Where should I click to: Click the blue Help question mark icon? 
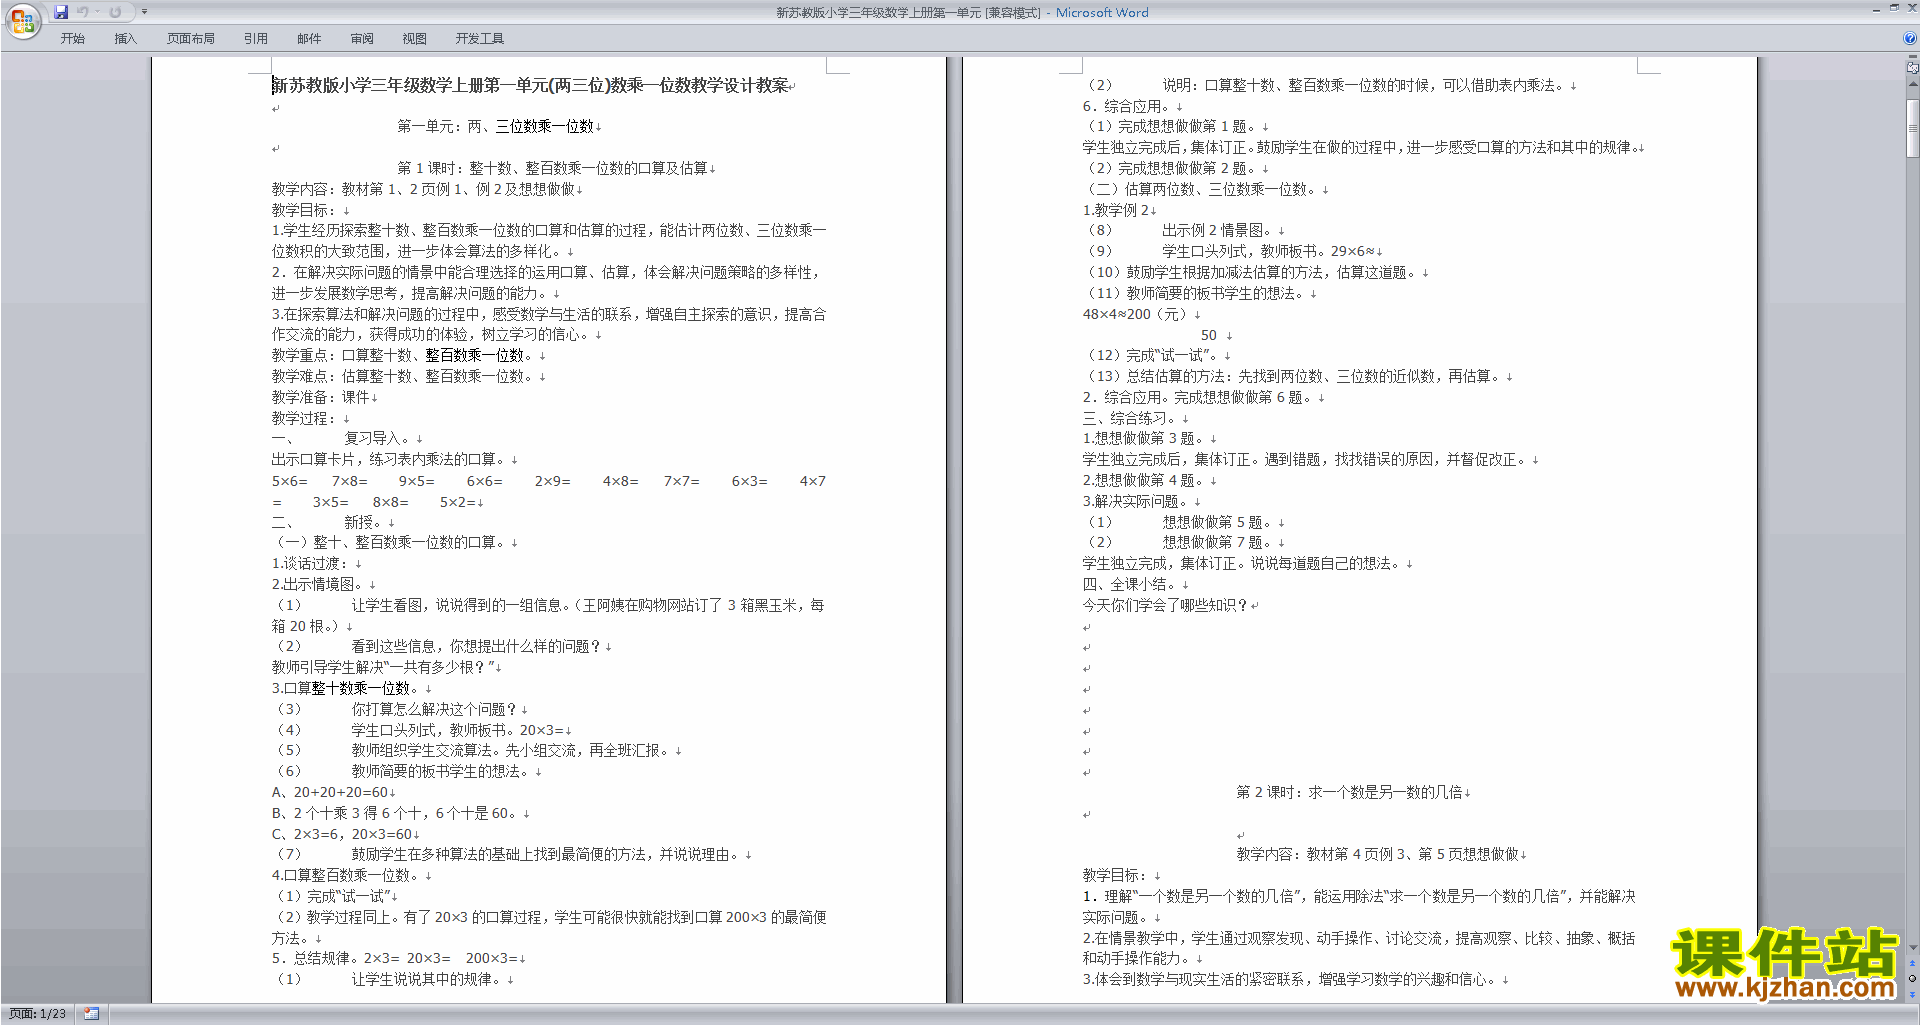(x=1910, y=39)
